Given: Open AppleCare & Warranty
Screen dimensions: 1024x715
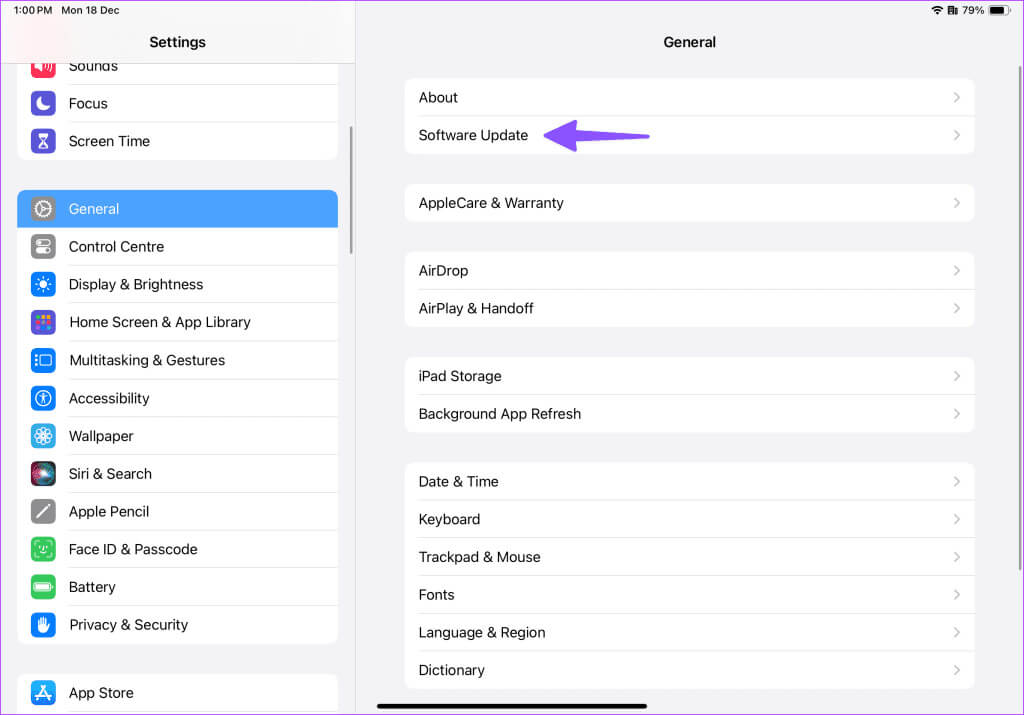Looking at the screenshot, I should tap(690, 203).
